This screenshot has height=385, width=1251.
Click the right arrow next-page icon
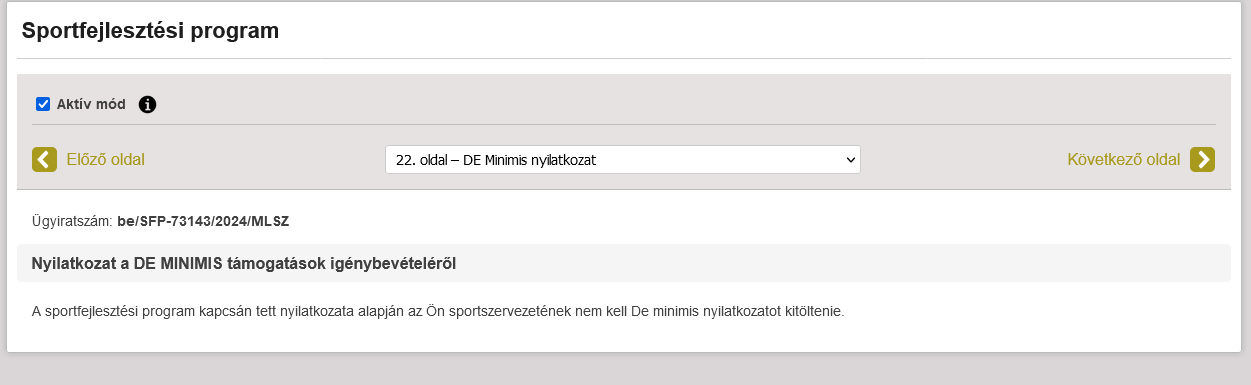[1202, 159]
